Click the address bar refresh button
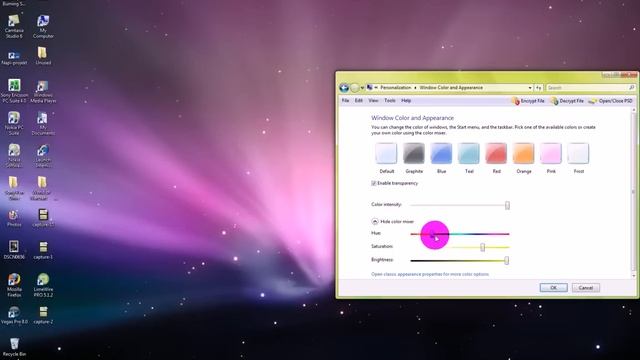The height and width of the screenshot is (360, 640). (539, 87)
